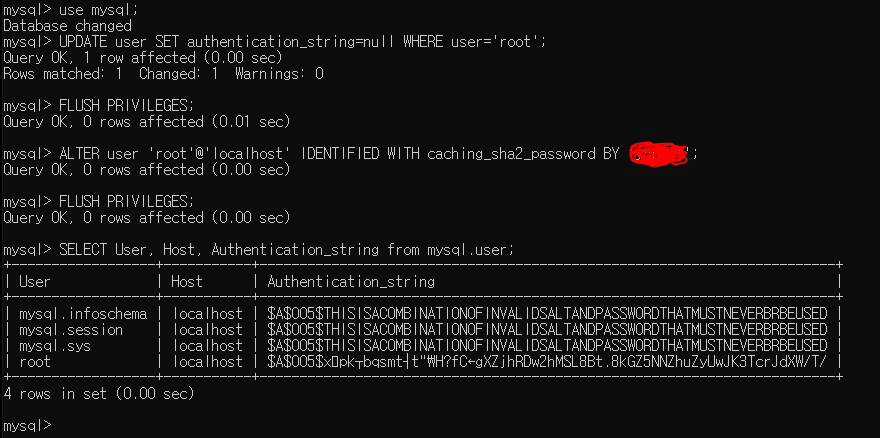Click the '4 rows in set' summary
This screenshot has width=880, height=438.
tap(99, 394)
